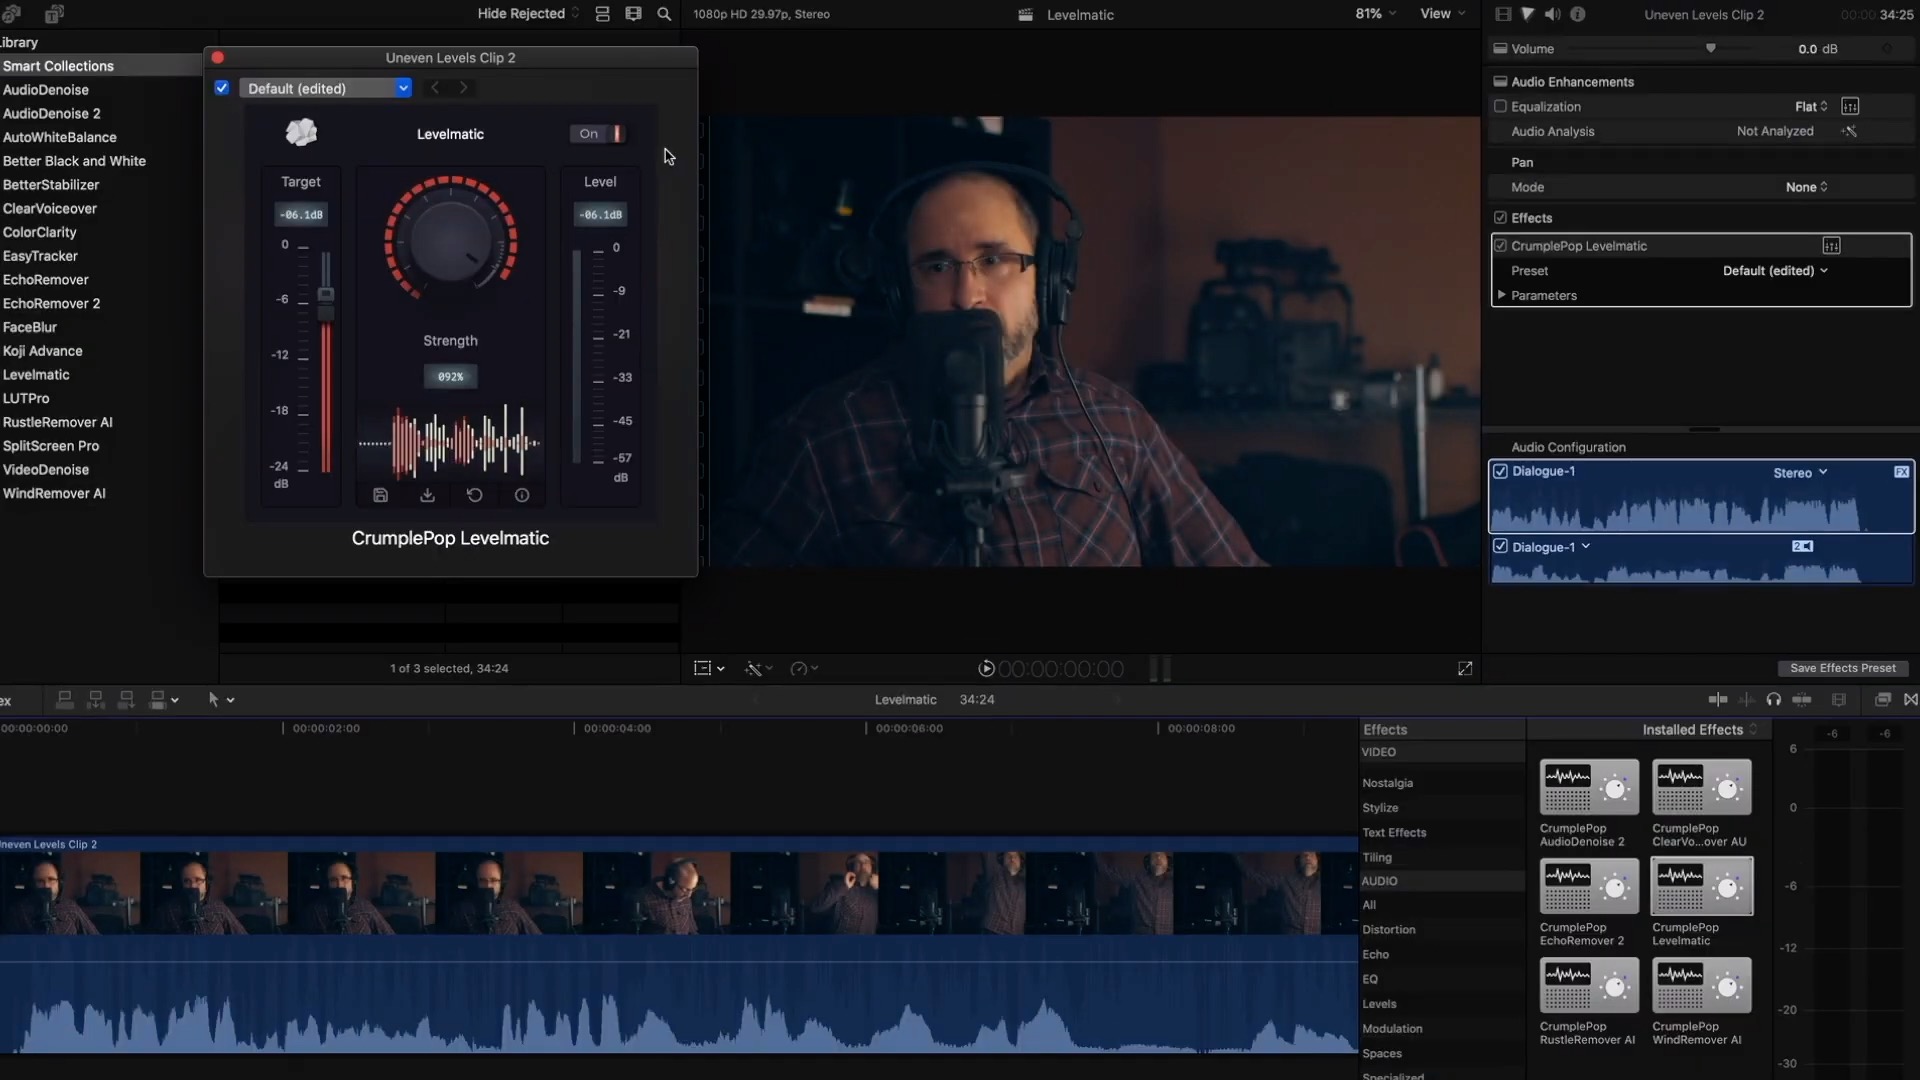Open the transform tool menu below viewer
Viewport: 1920px width, 1080px height.
[709, 668]
